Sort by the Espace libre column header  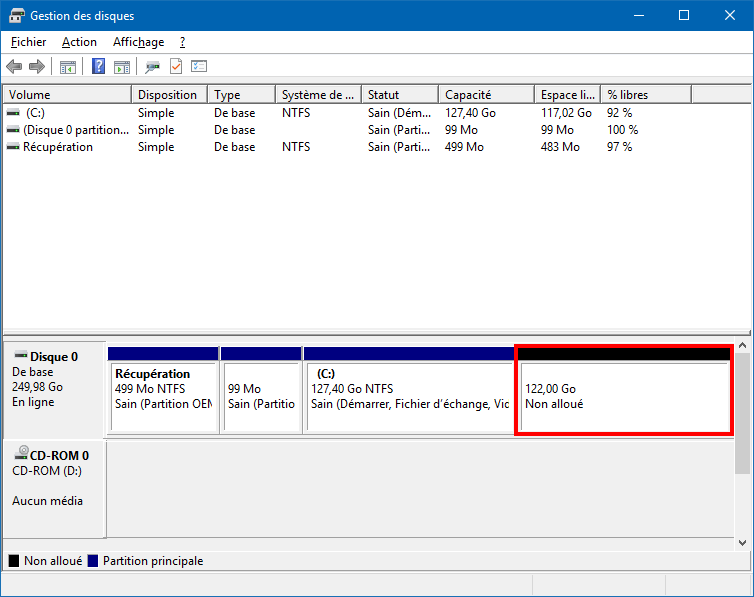[568, 95]
